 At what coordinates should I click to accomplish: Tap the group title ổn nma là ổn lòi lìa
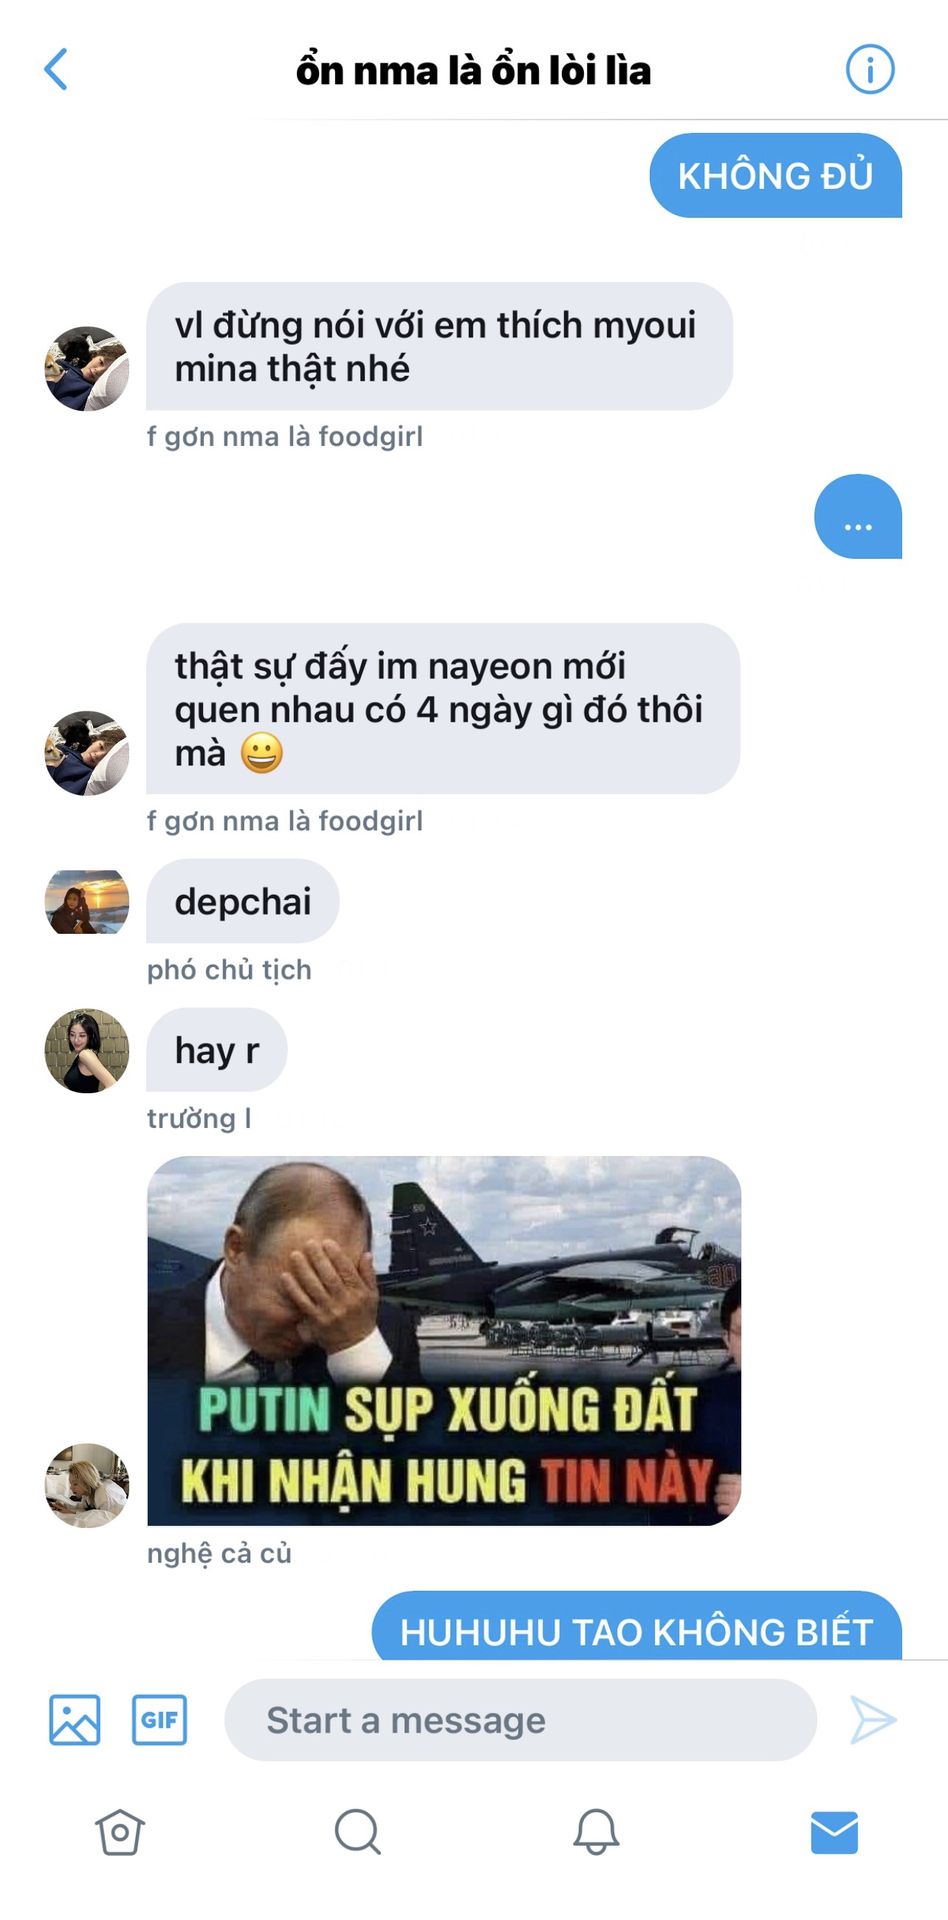pos(473,71)
